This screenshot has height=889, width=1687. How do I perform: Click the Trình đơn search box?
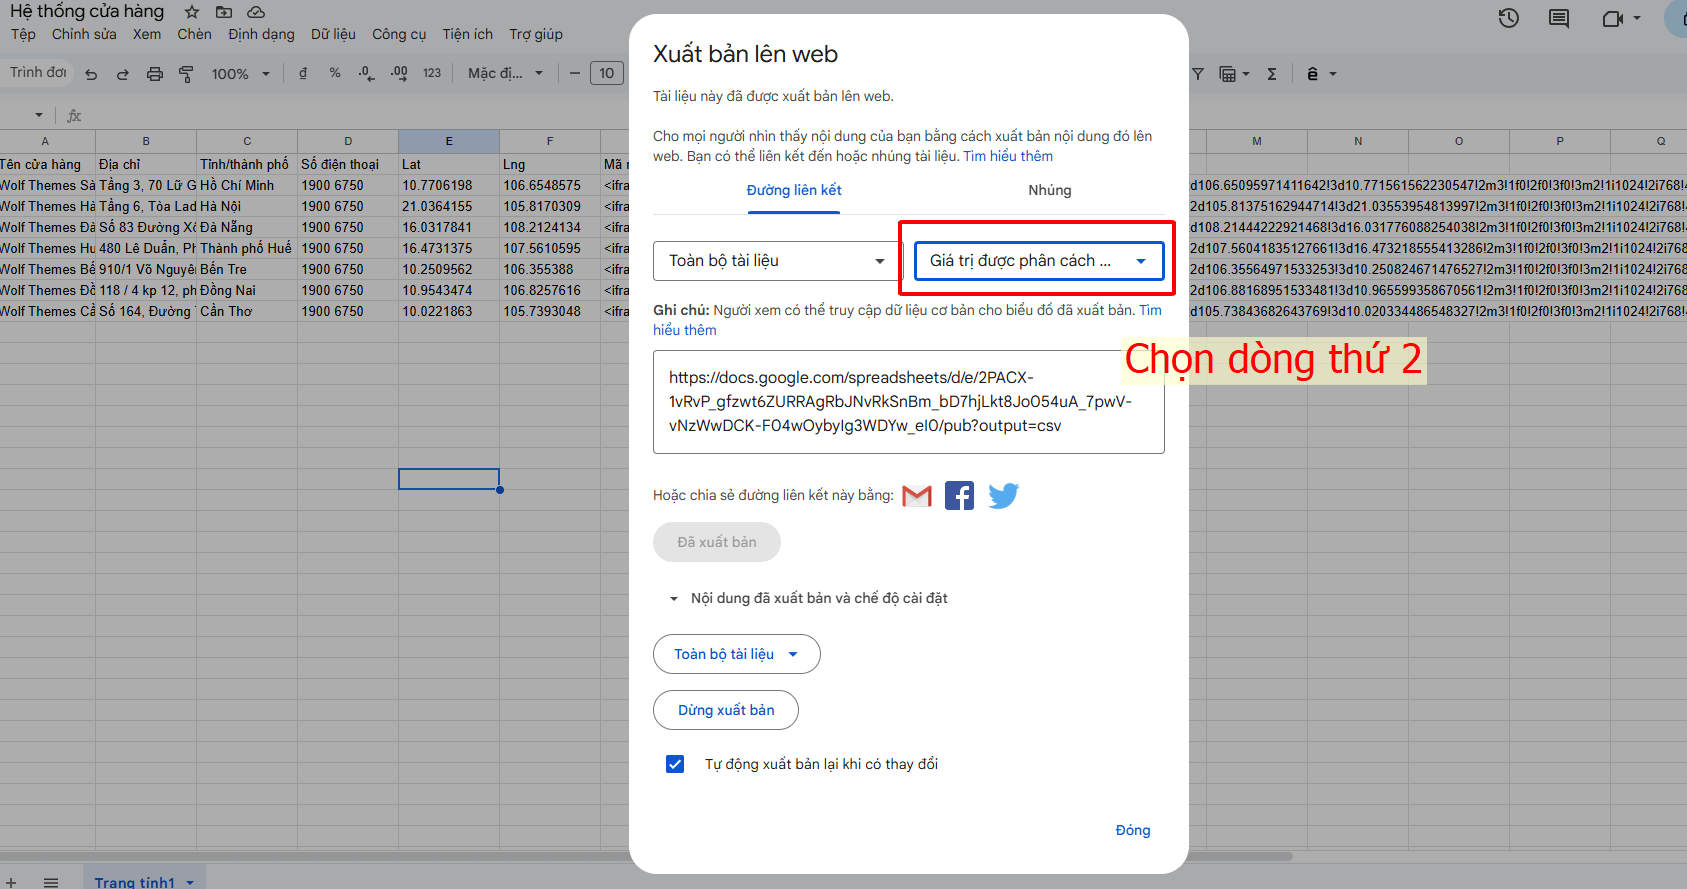click(x=37, y=73)
